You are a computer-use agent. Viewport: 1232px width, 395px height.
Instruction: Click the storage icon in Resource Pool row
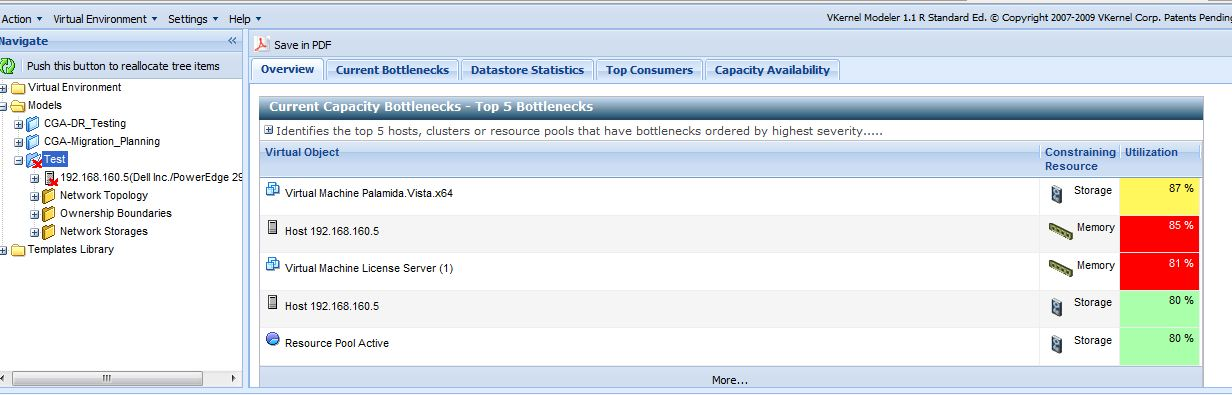[1057, 344]
